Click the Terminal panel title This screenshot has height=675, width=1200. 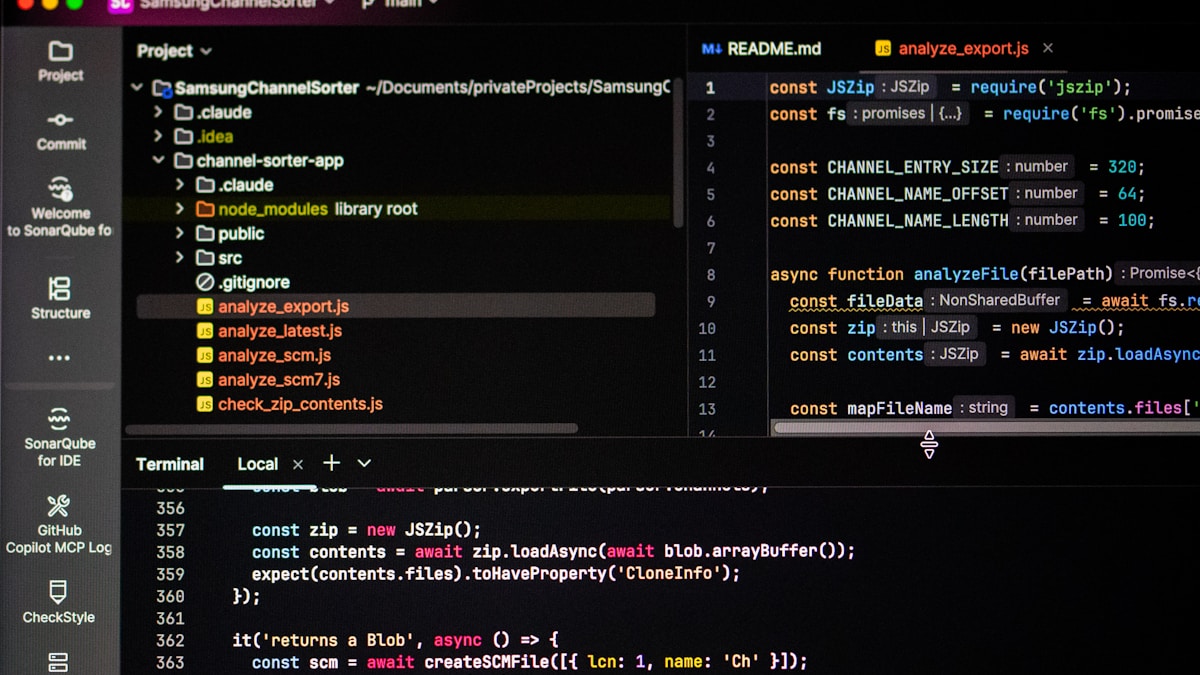point(170,464)
